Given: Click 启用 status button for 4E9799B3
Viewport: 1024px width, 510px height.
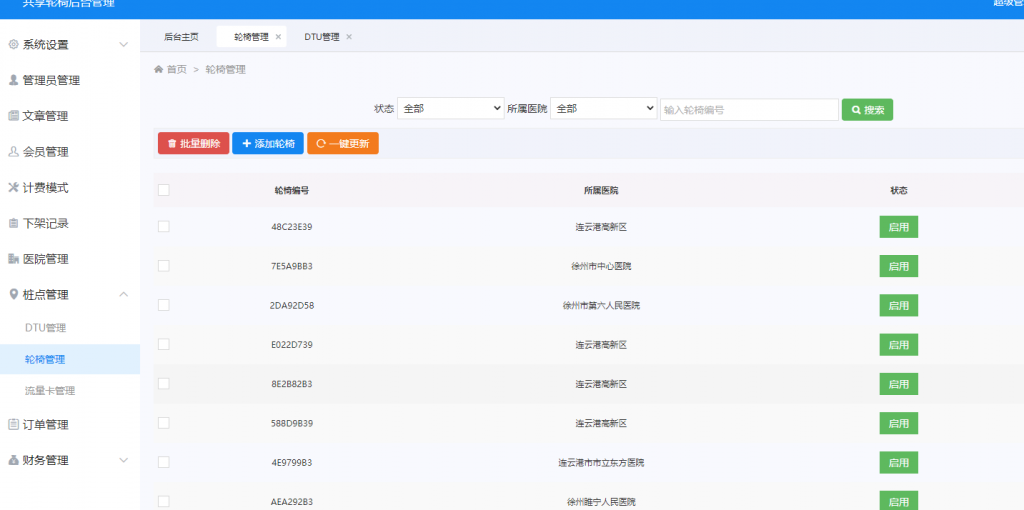Looking at the screenshot, I should click(899, 462).
